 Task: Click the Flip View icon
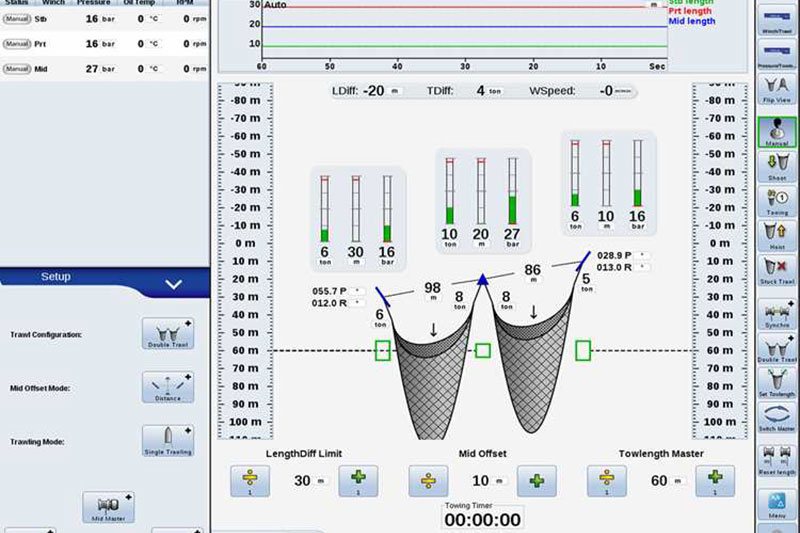pos(777,90)
